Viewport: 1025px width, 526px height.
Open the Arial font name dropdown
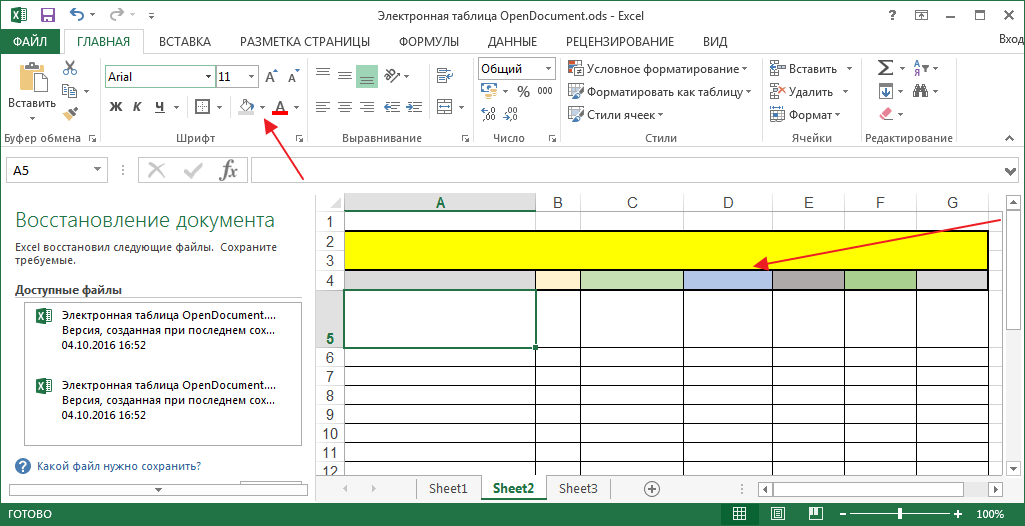(x=209, y=76)
